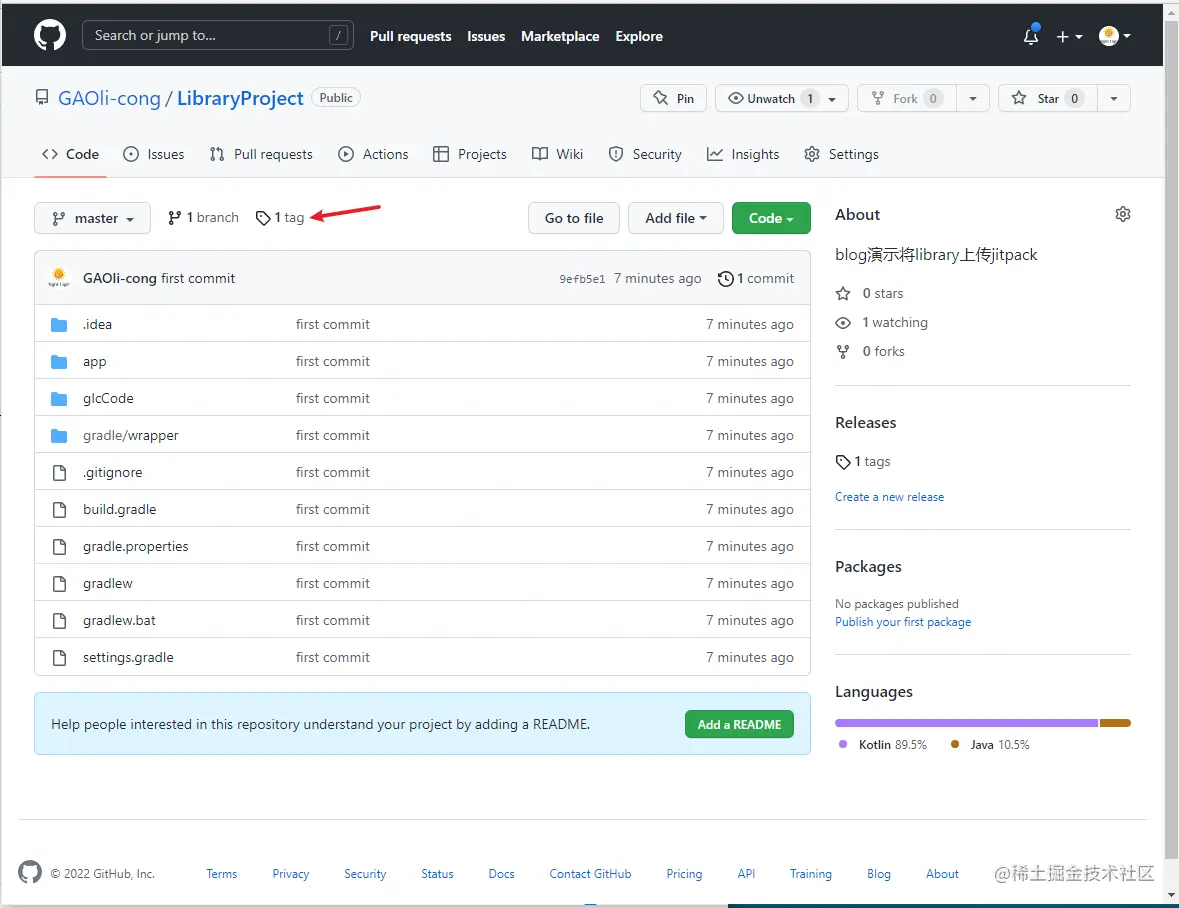1179x908 pixels.
Task: Click the commit history clock icon
Action: [725, 279]
